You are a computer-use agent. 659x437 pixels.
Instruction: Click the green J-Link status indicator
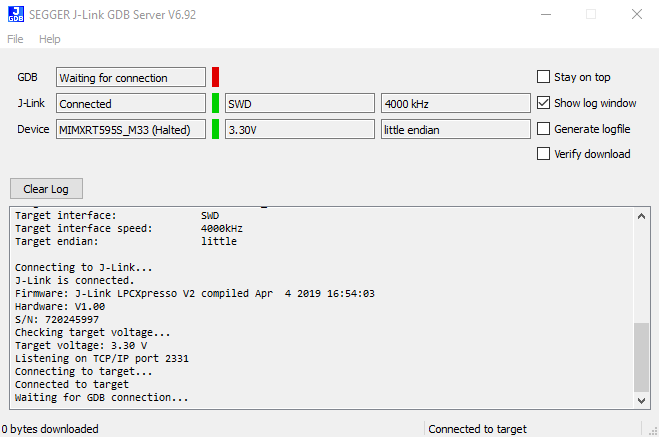point(215,103)
